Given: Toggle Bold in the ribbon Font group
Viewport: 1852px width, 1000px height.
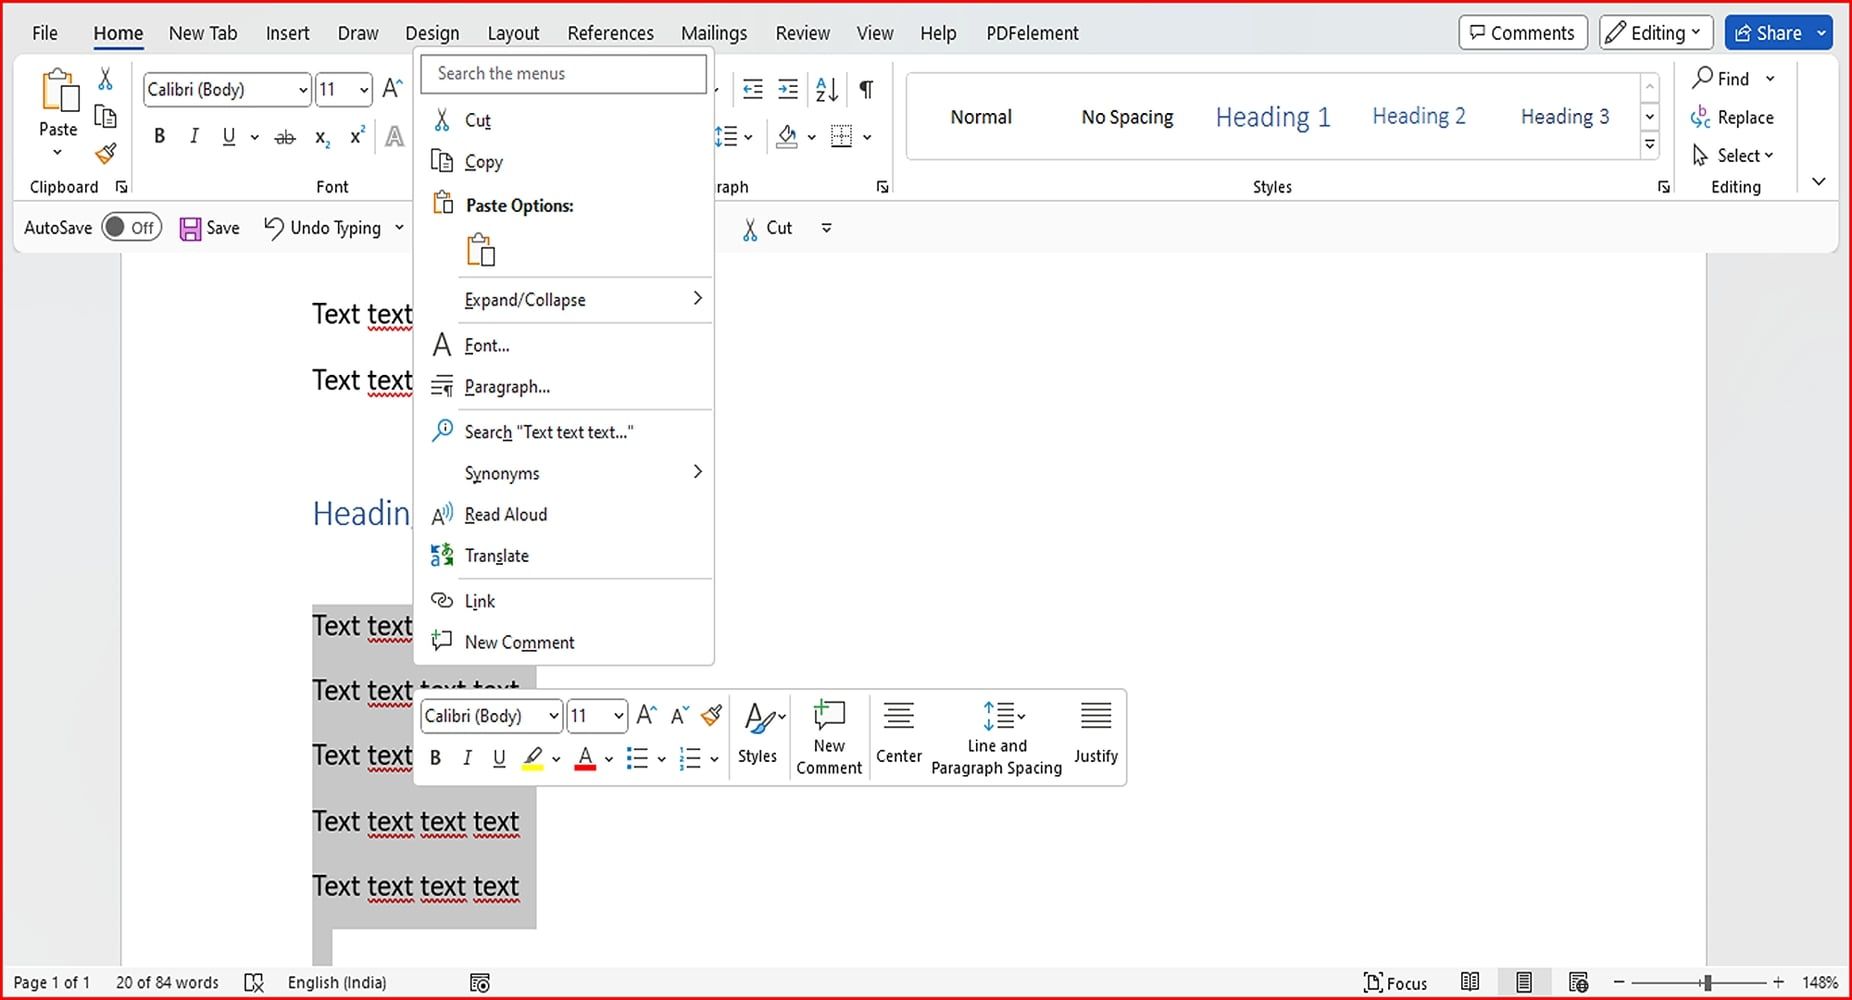Looking at the screenshot, I should pos(159,137).
